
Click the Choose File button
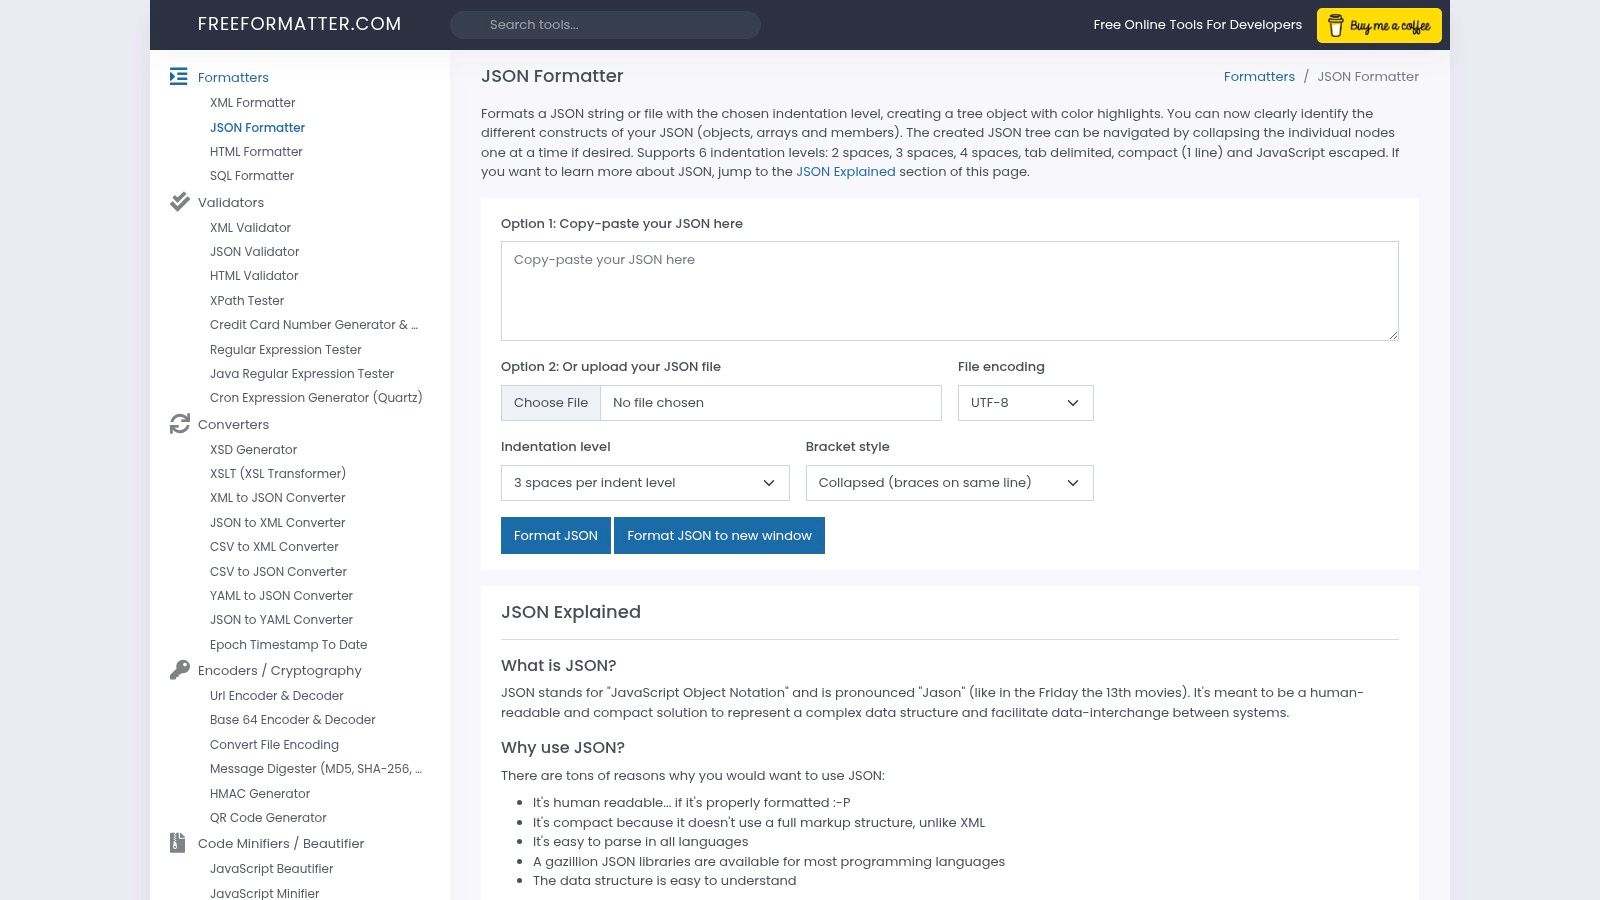[x=551, y=402]
